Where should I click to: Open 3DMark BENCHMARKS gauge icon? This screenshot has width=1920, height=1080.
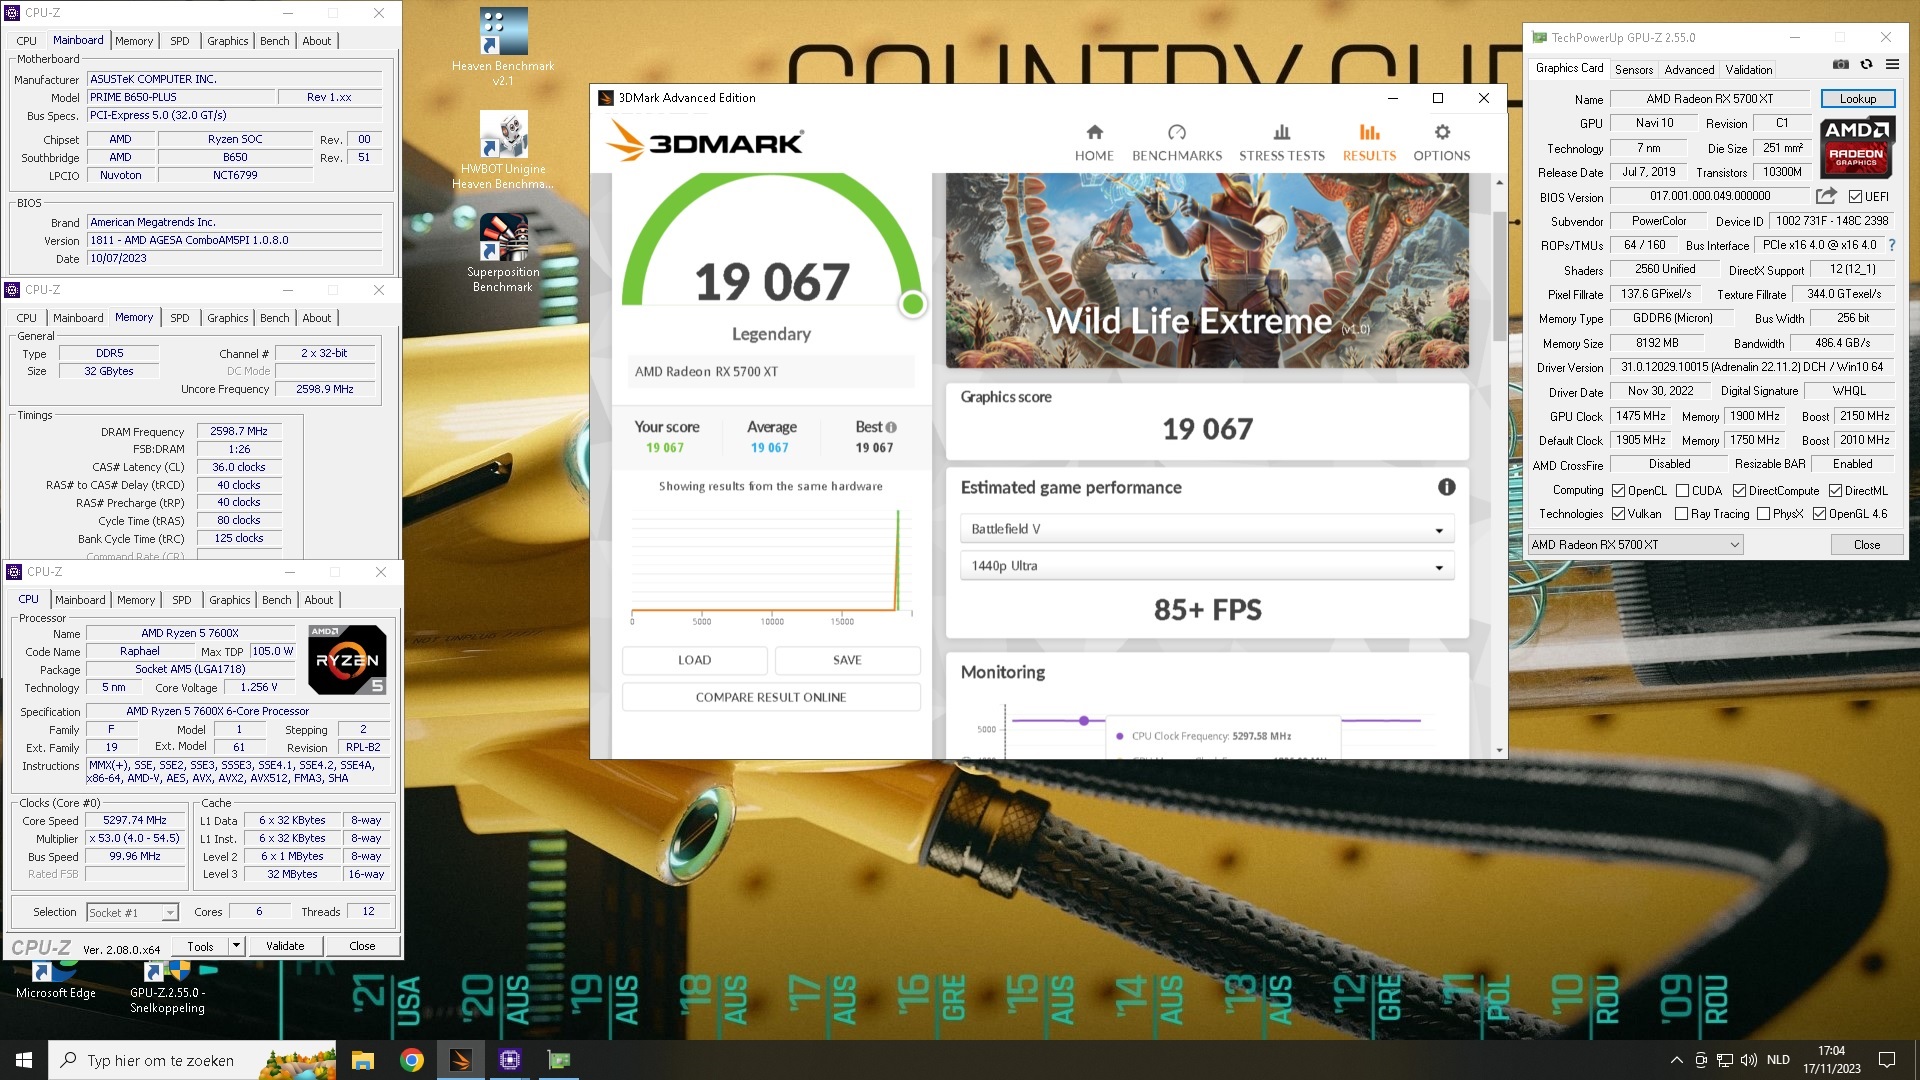click(1177, 132)
